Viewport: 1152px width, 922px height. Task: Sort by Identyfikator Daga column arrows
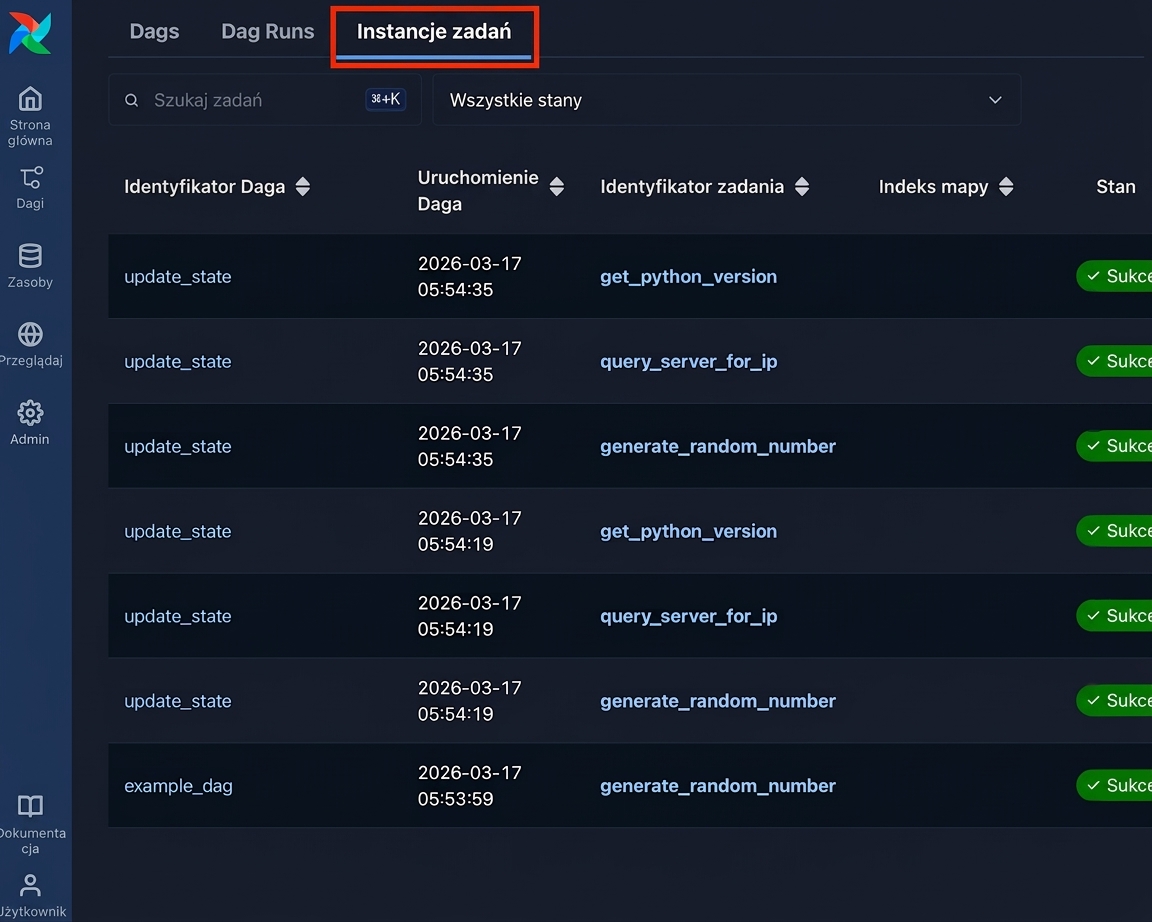[303, 187]
